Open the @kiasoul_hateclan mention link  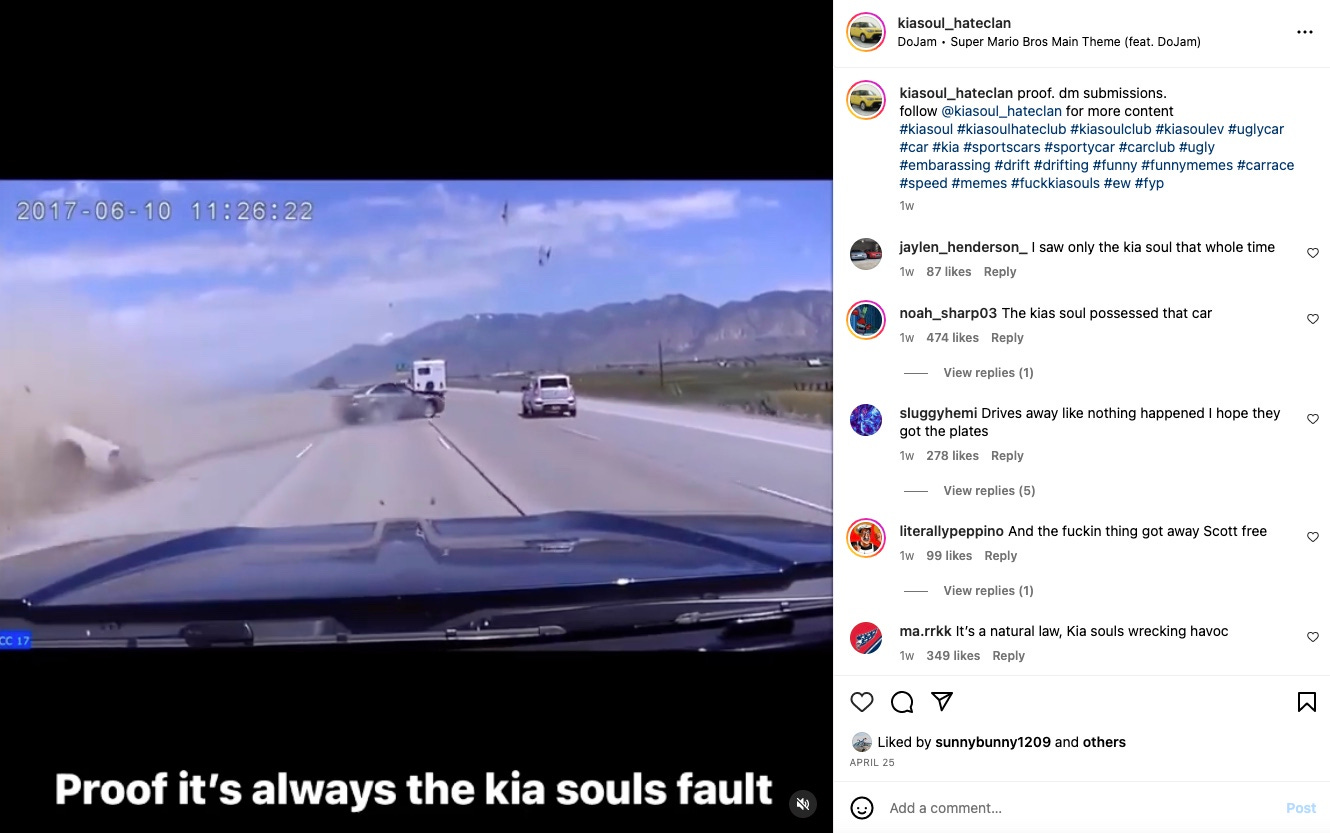click(1001, 111)
